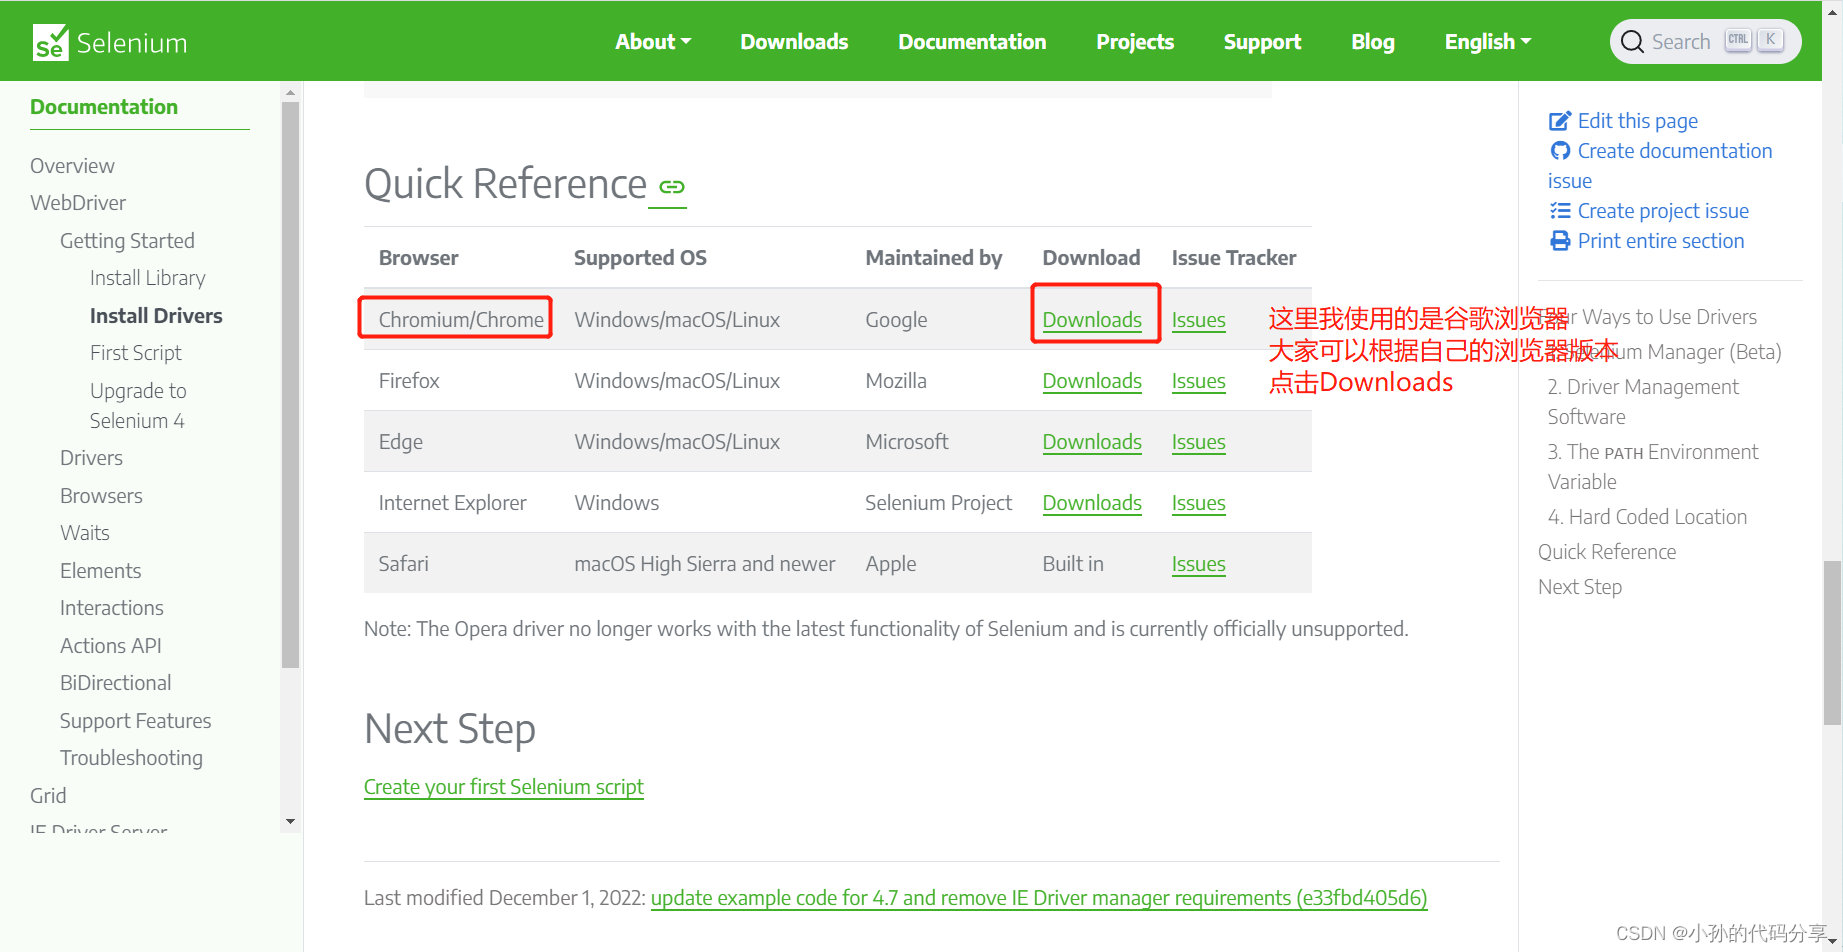This screenshot has height=952, width=1843.
Task: Click the Edit this page pencil icon
Action: [x=1560, y=121]
